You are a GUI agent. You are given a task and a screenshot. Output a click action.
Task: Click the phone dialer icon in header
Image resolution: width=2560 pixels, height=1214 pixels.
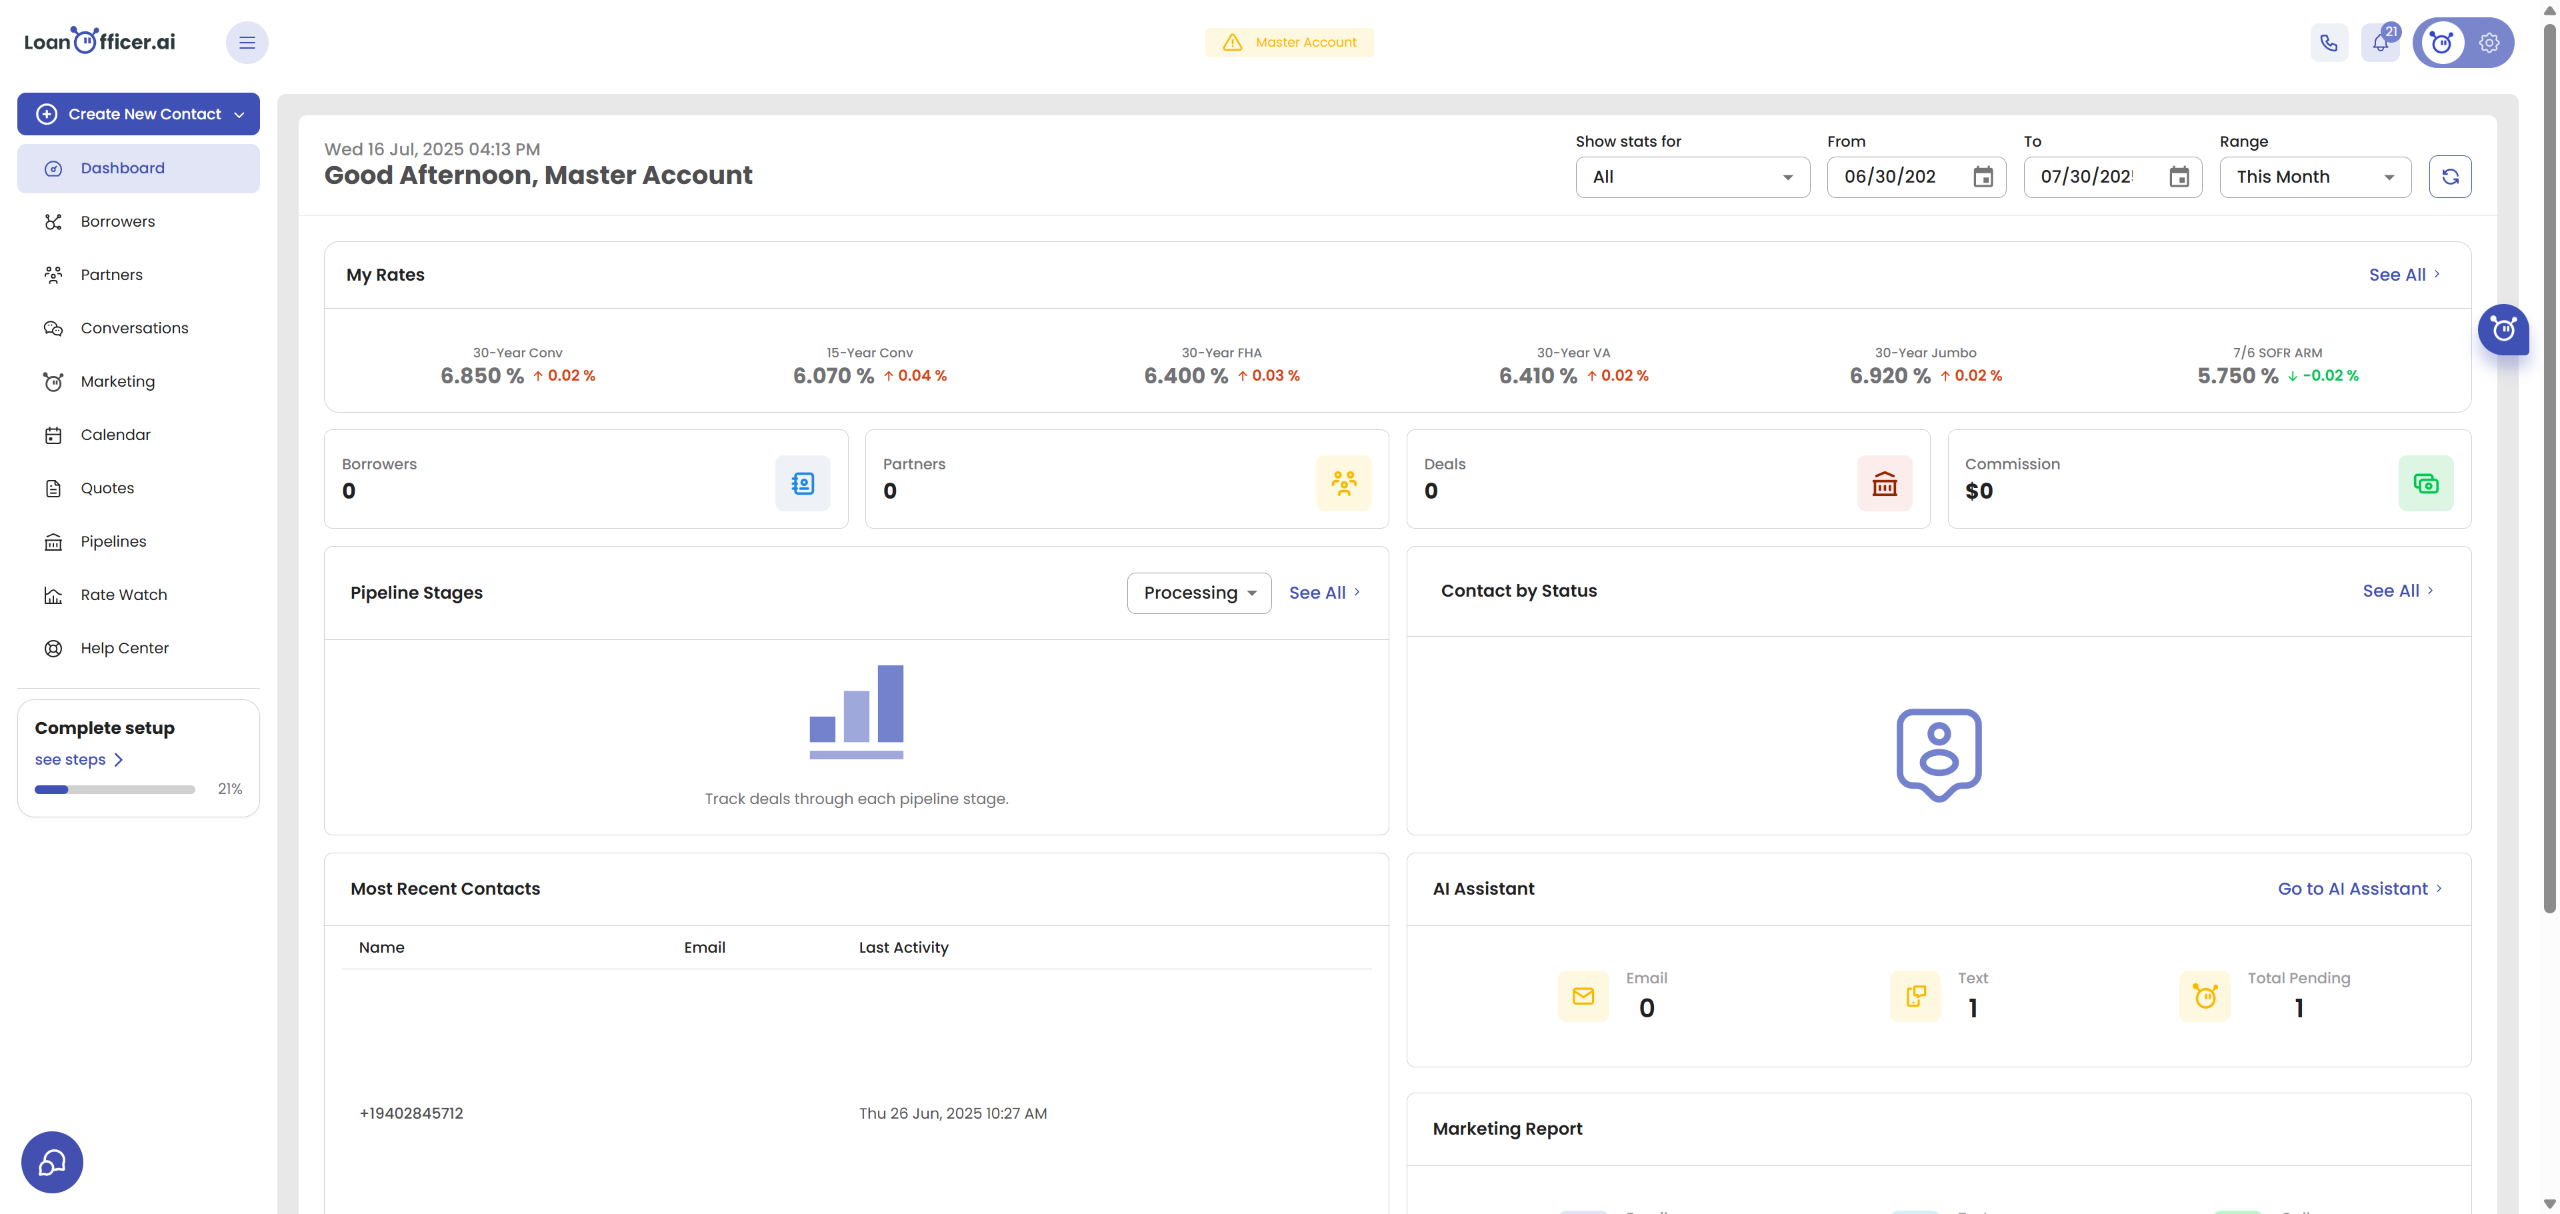point(2329,43)
